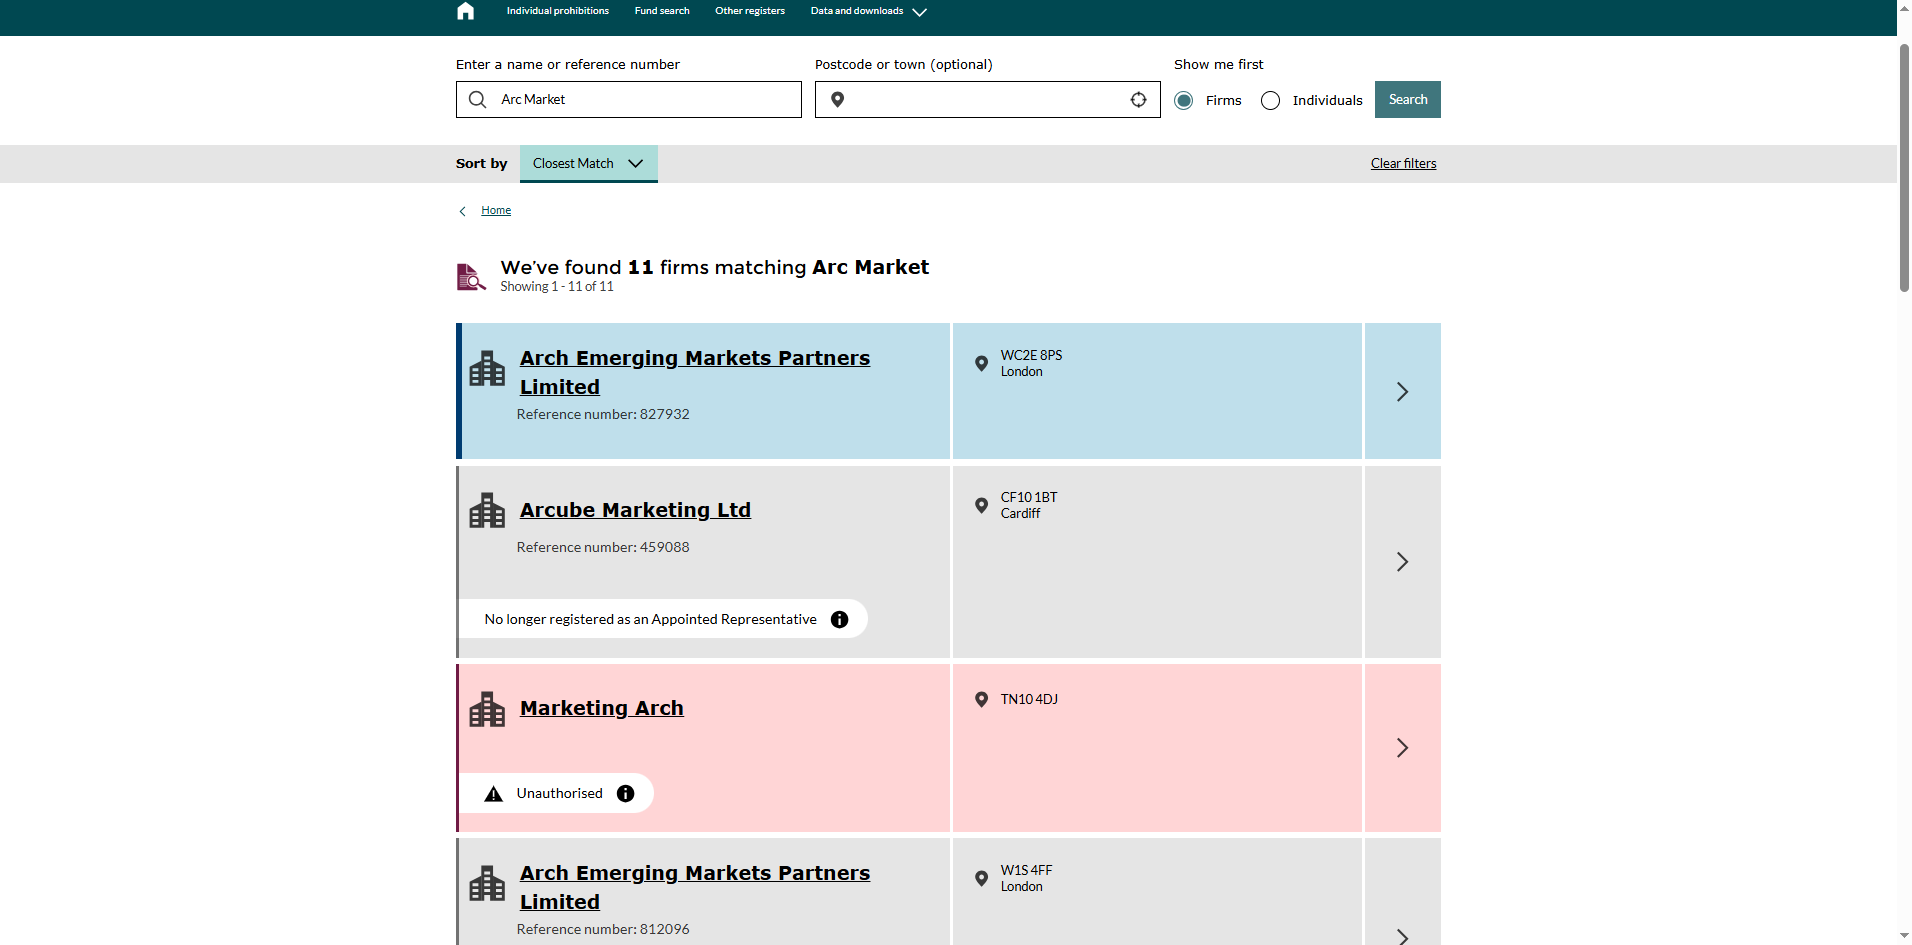Viewport: 1912px width, 945px height.
Task: Open Marketing Arch row chevron arrow
Action: click(1402, 748)
